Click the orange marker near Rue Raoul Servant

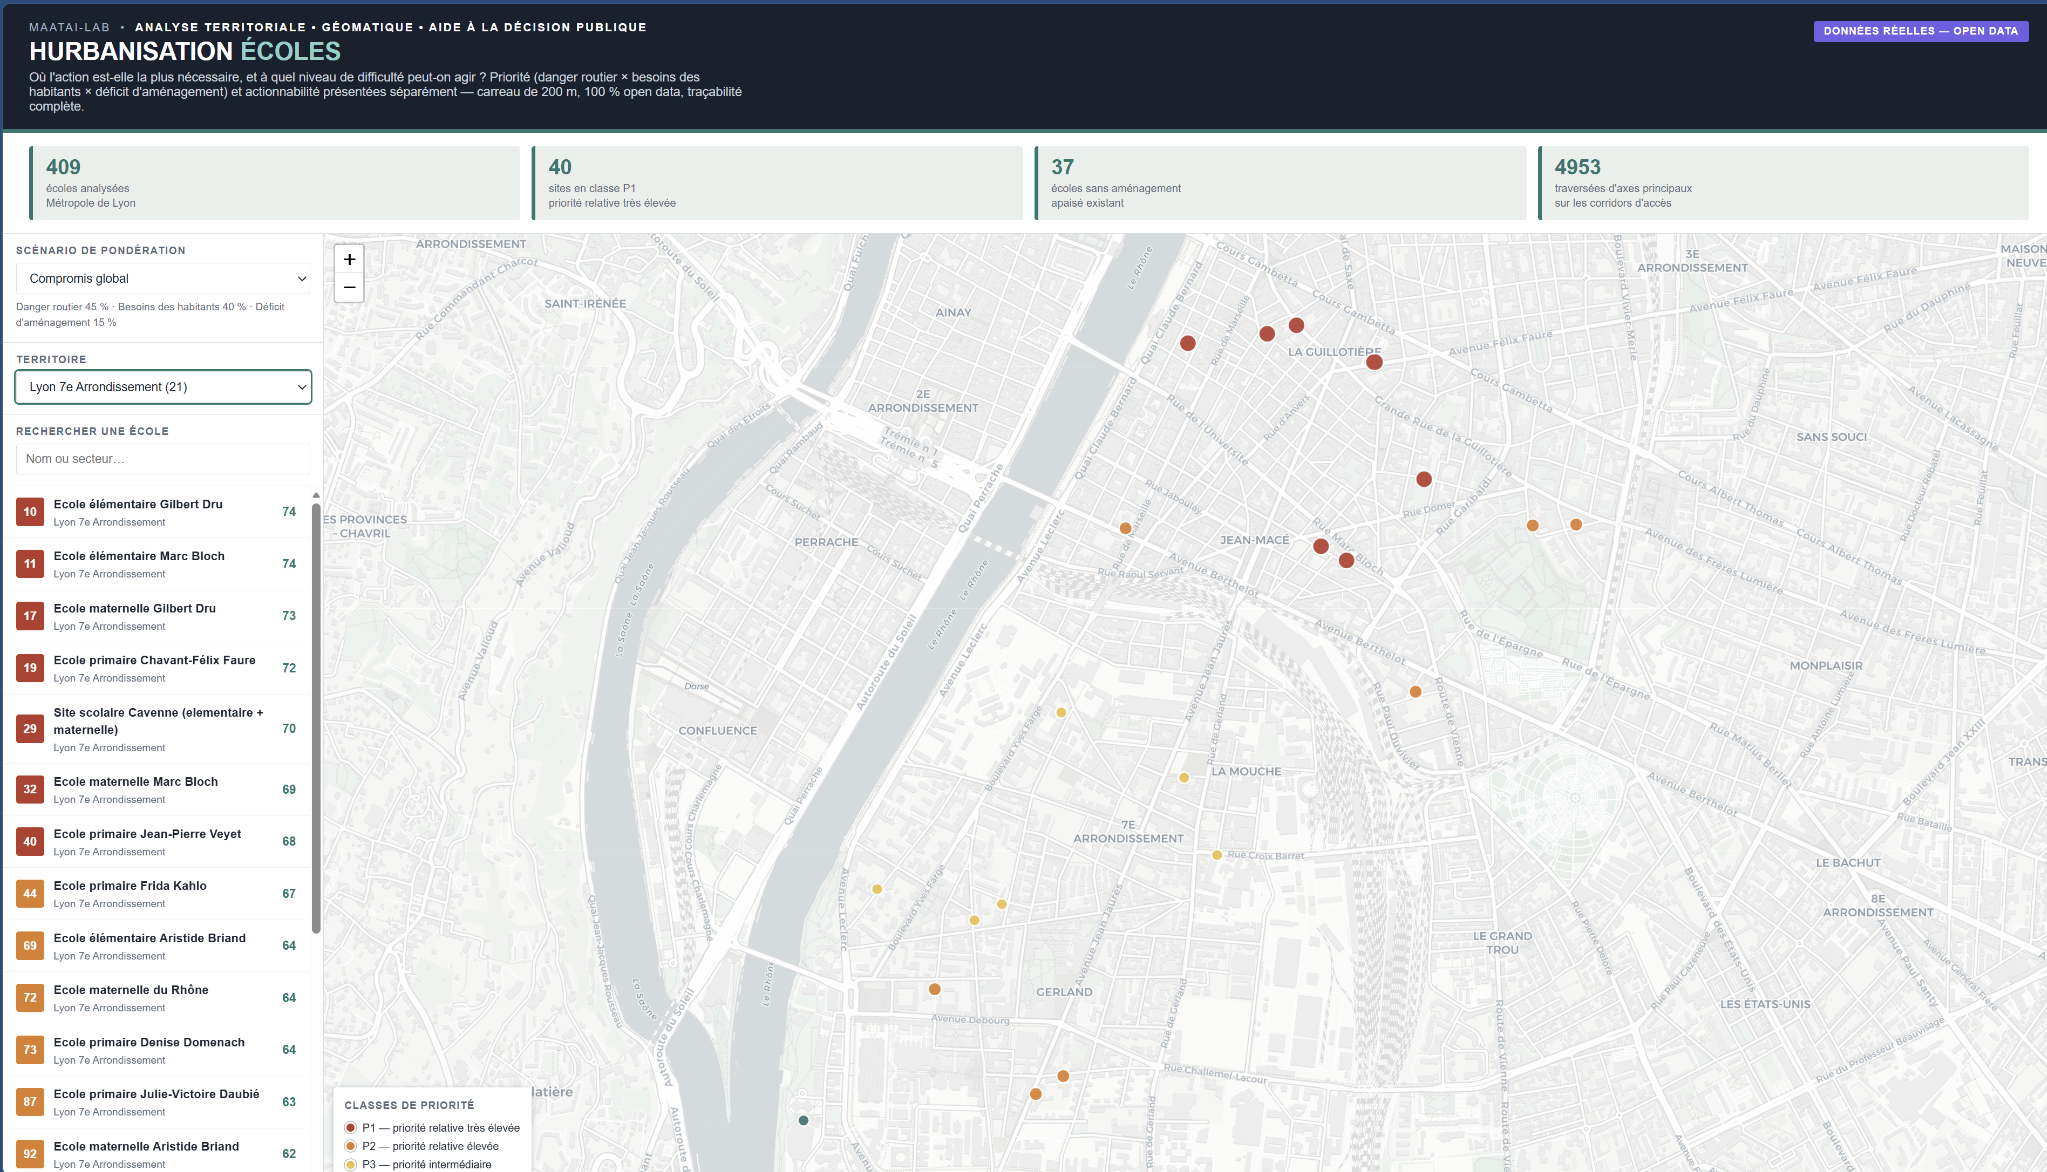coord(1125,528)
